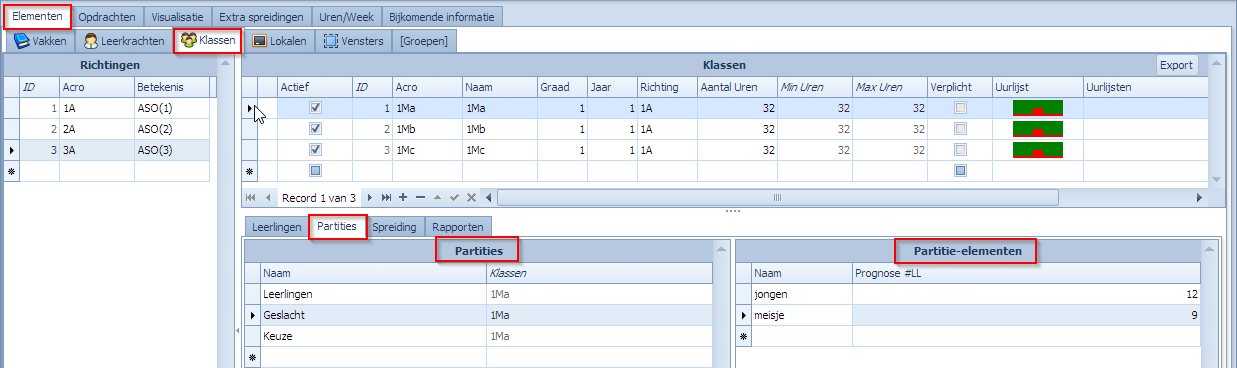This screenshot has height=368, width=1237.
Task: Toggle Actief checkbox for class 1Mb
Action: [315, 129]
